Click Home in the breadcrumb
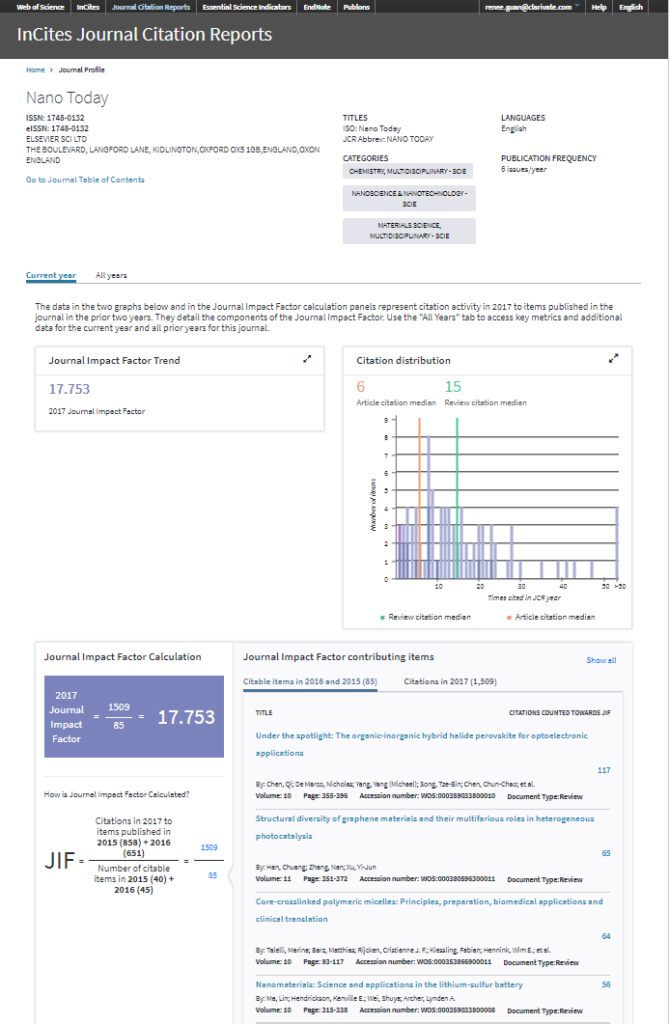Viewport: 669px width, 1024px height. tap(35, 70)
